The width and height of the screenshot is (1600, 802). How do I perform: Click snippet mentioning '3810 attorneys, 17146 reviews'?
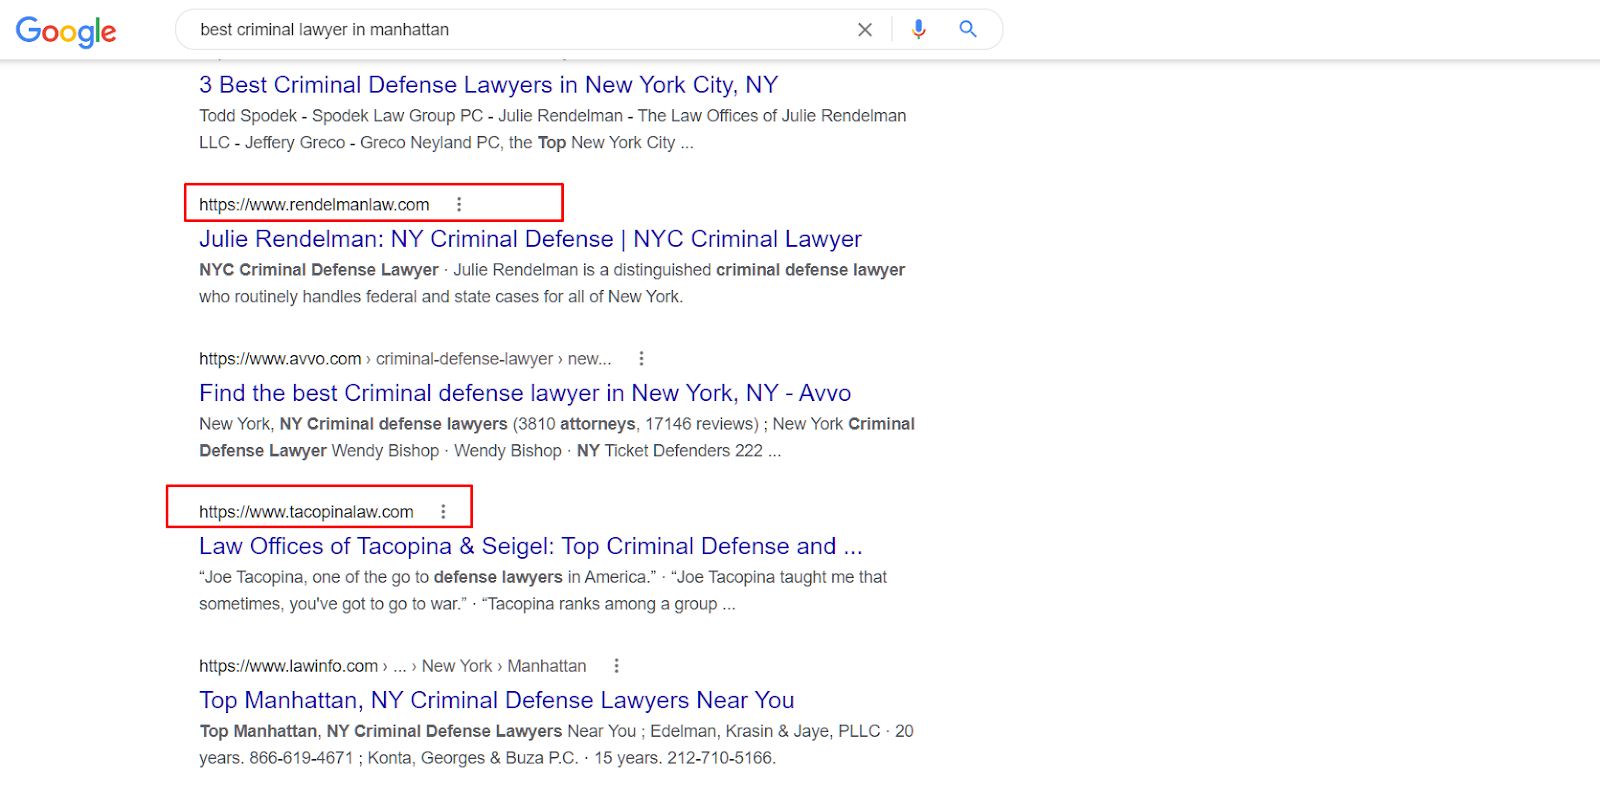point(557,424)
